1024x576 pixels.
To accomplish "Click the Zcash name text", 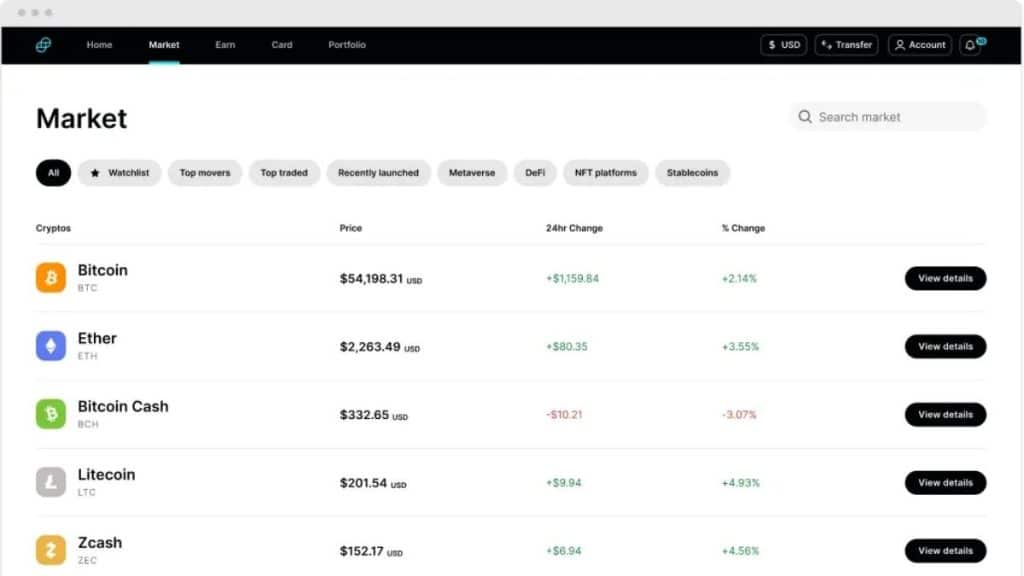I will tap(100, 543).
